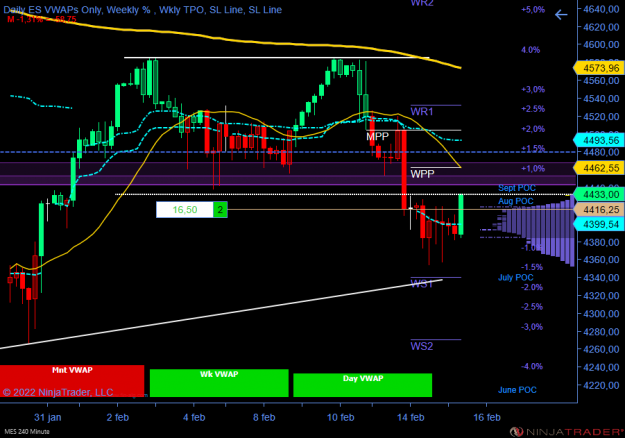The width and height of the screenshot is (625, 438).
Task: Click the June POC label
Action: point(517,390)
